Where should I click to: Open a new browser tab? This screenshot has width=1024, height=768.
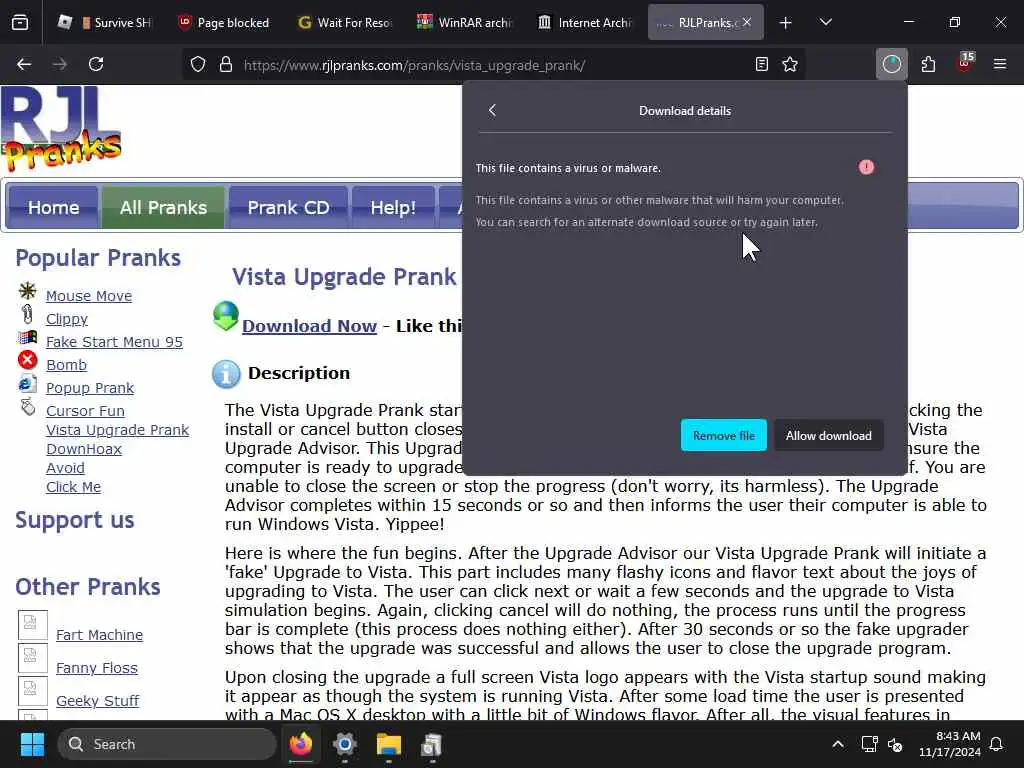[x=785, y=23]
